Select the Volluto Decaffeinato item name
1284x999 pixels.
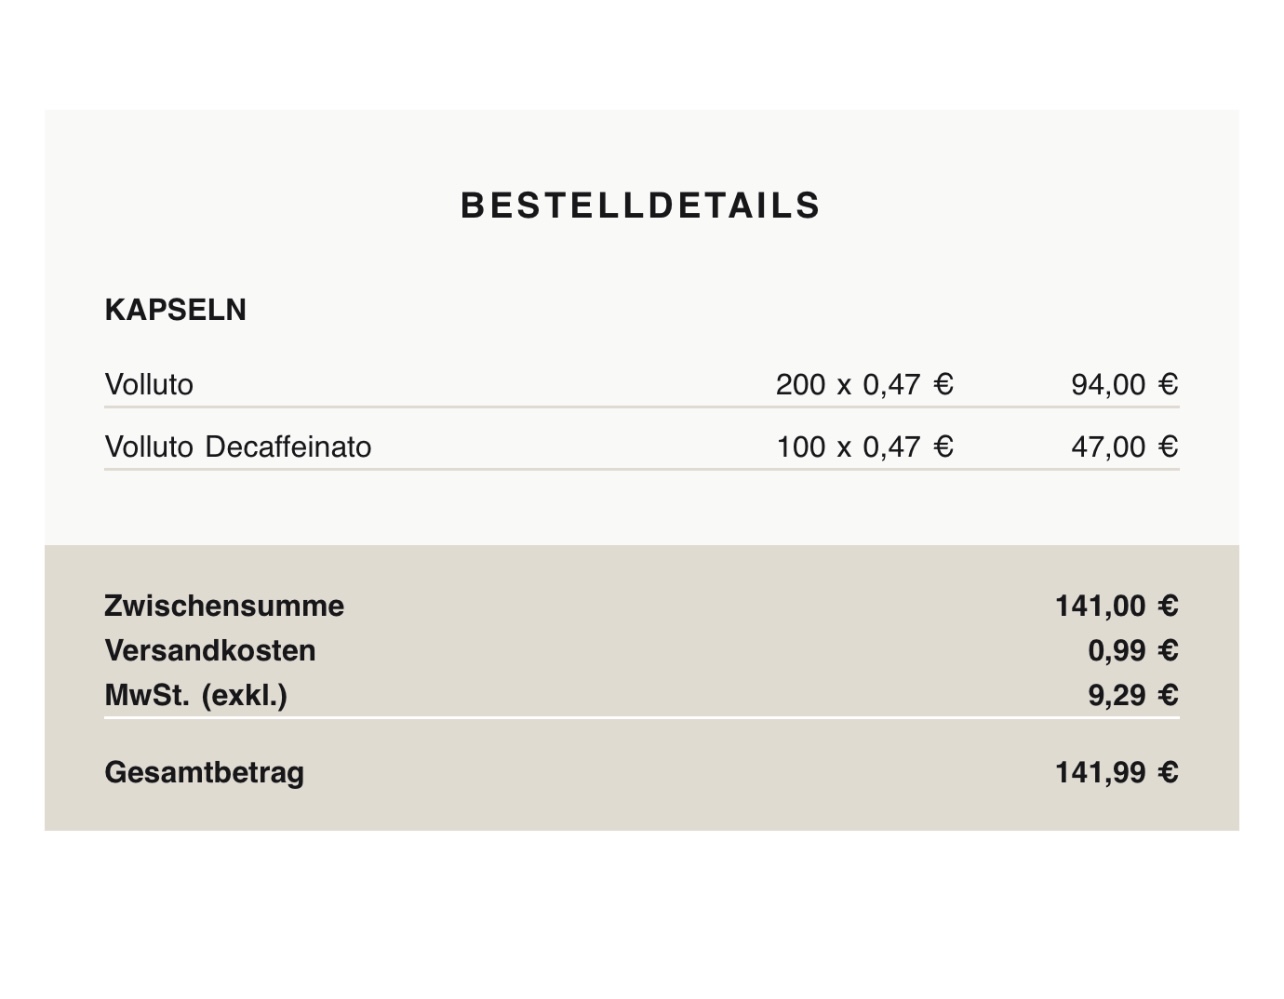238,447
